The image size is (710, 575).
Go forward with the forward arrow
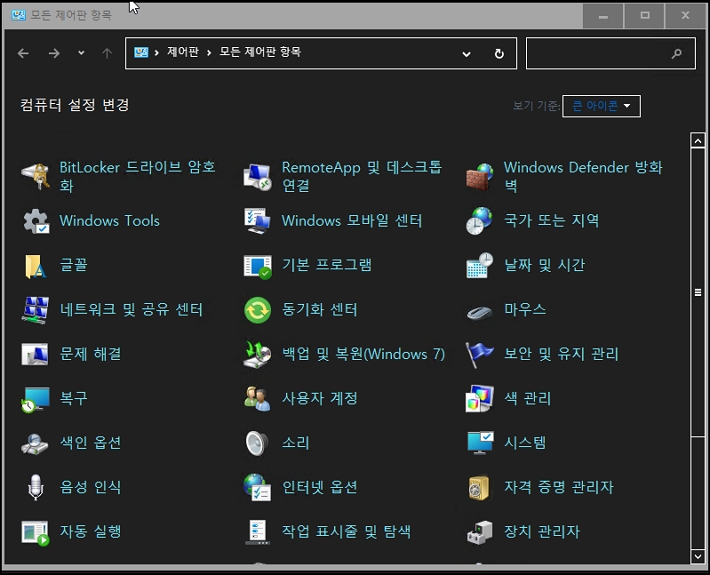coord(54,53)
